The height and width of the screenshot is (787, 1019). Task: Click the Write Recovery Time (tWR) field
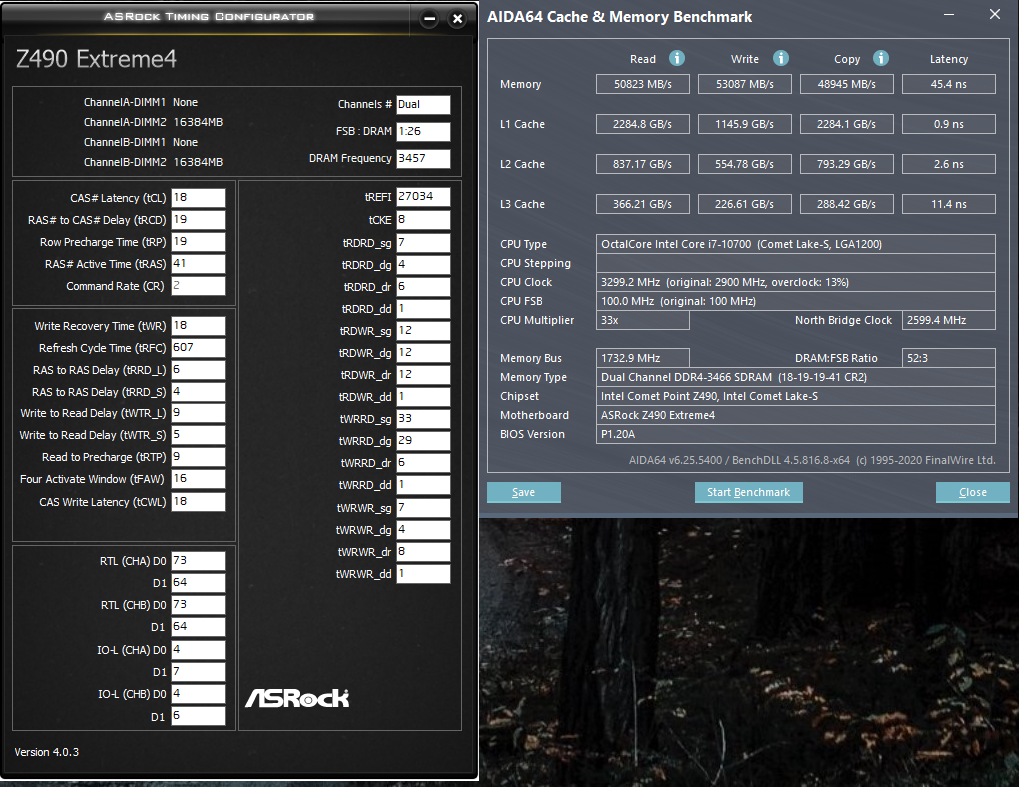click(198, 326)
